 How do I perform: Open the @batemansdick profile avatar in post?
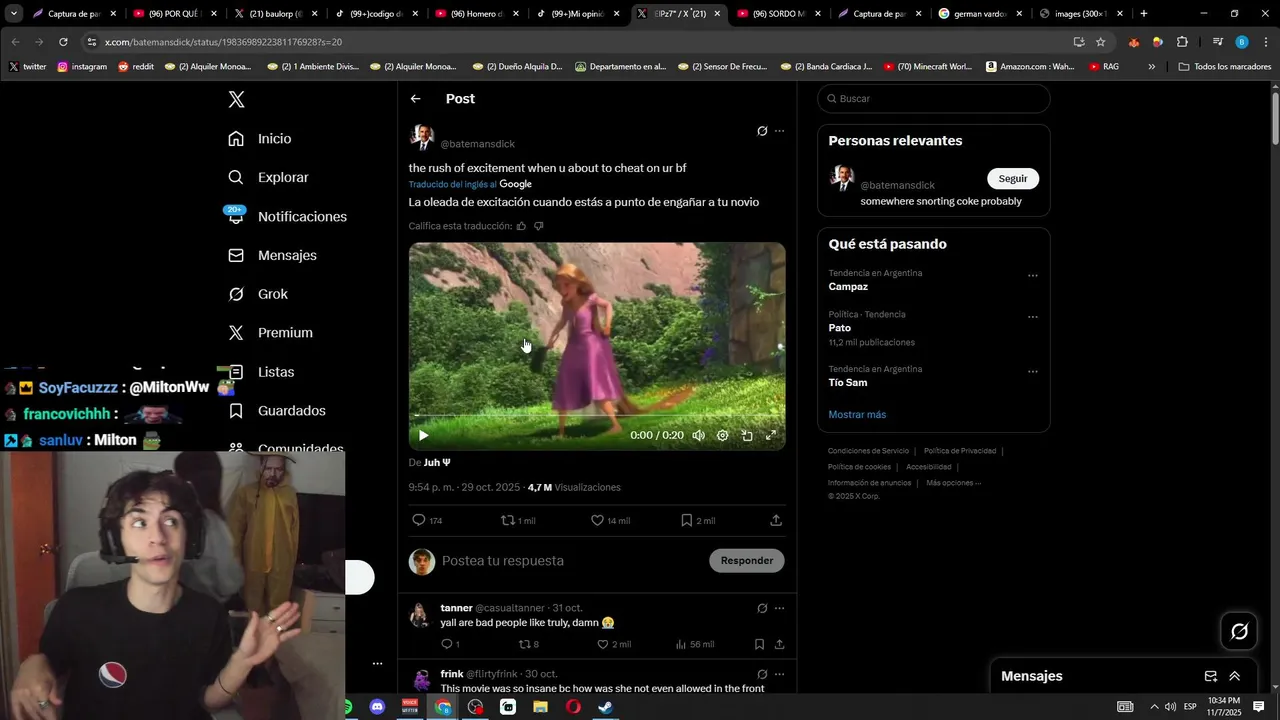[422, 138]
